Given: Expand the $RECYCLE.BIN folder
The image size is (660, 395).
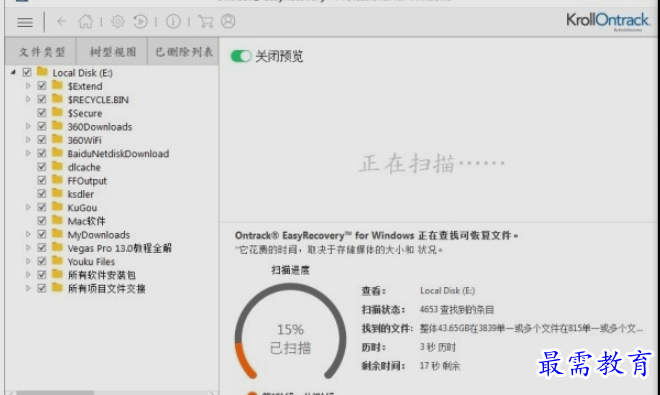Looking at the screenshot, I should coord(28,99).
